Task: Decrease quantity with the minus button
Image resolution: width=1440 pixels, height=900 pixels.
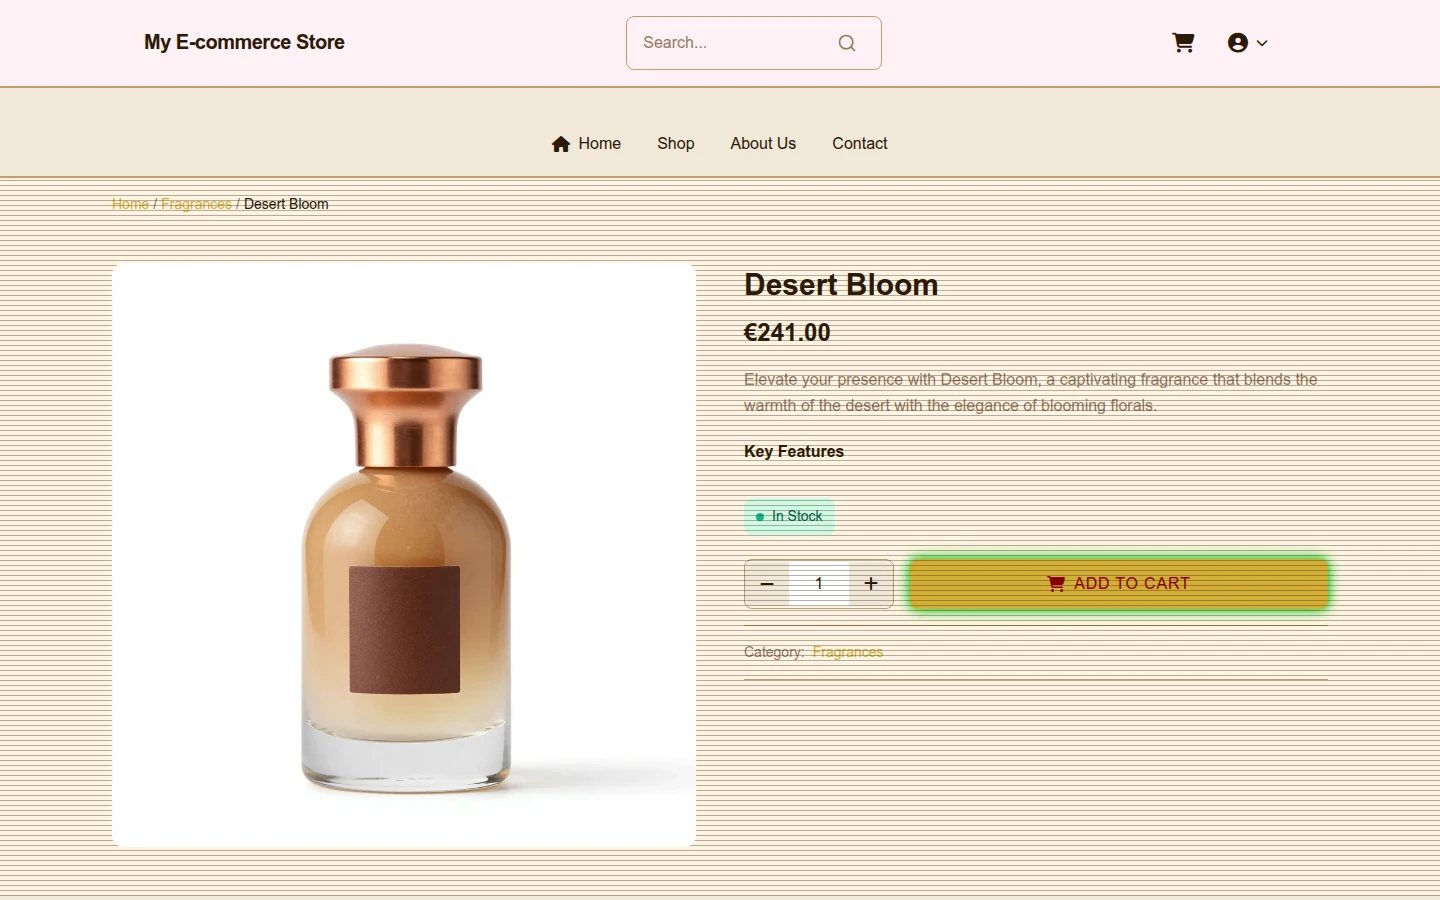Action: coord(767,584)
